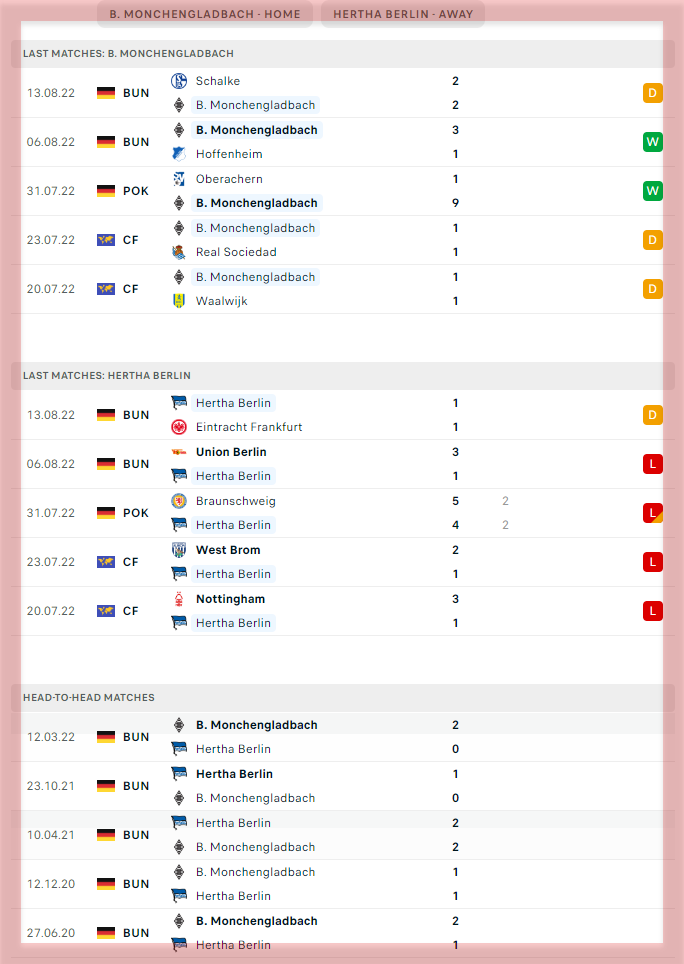684x964 pixels.
Task: Open the Schalke team link
Action: [x=218, y=81]
